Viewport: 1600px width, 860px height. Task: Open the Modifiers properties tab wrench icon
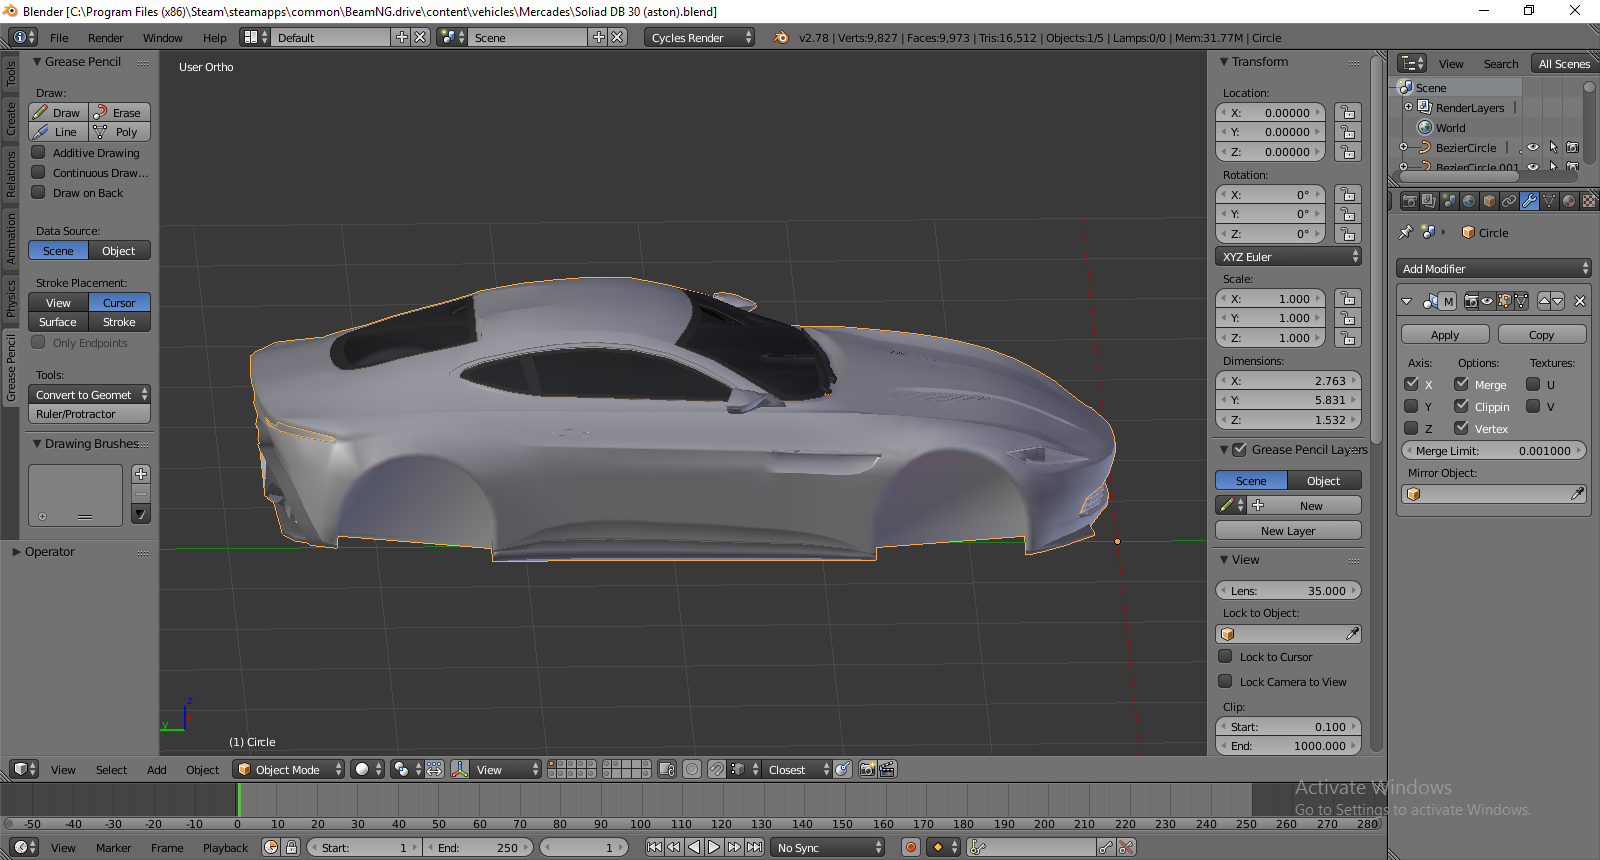click(1529, 201)
